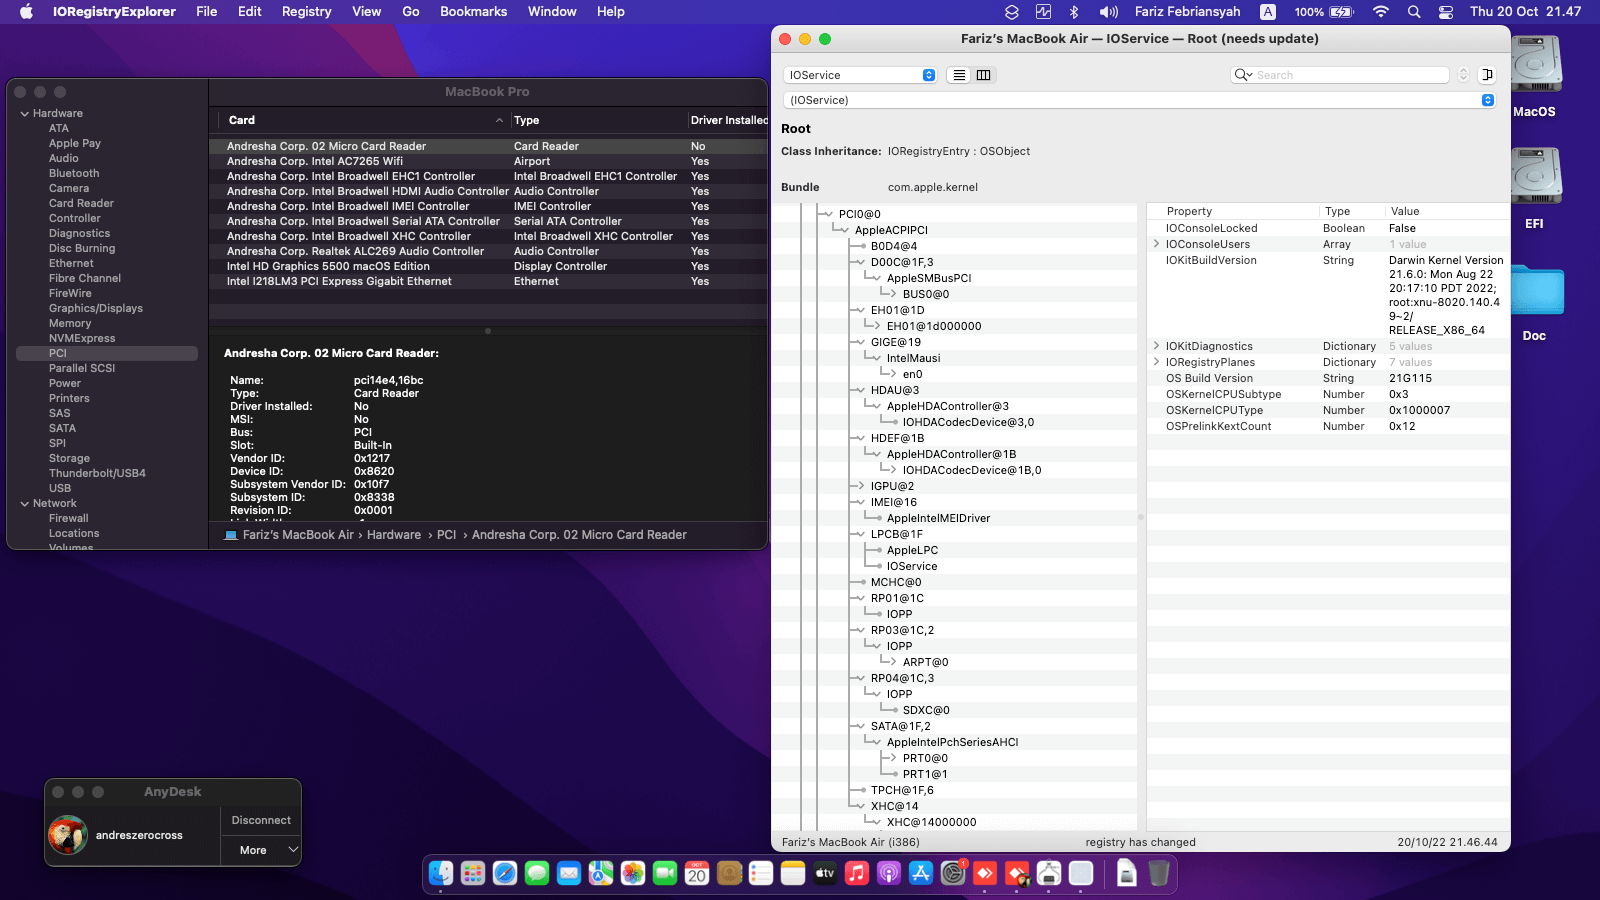This screenshot has height=900, width=1600.
Task: Select Intel AC7265 Wifi row
Action: (x=488, y=161)
